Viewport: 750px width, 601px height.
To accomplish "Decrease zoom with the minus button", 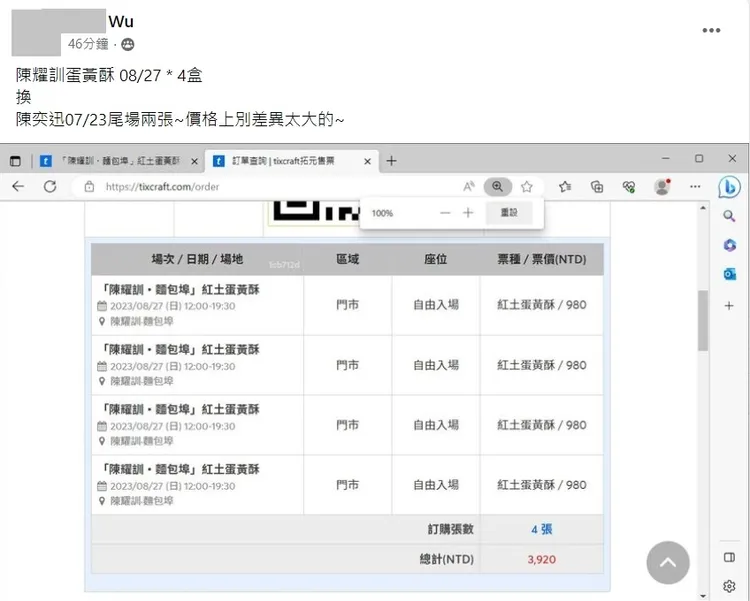I will tap(445, 213).
